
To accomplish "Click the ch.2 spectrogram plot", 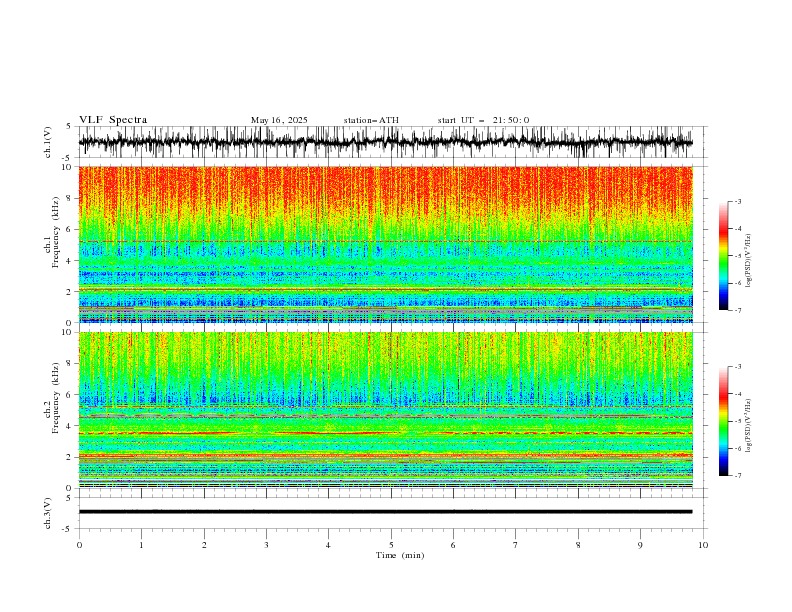I will coord(386,410).
